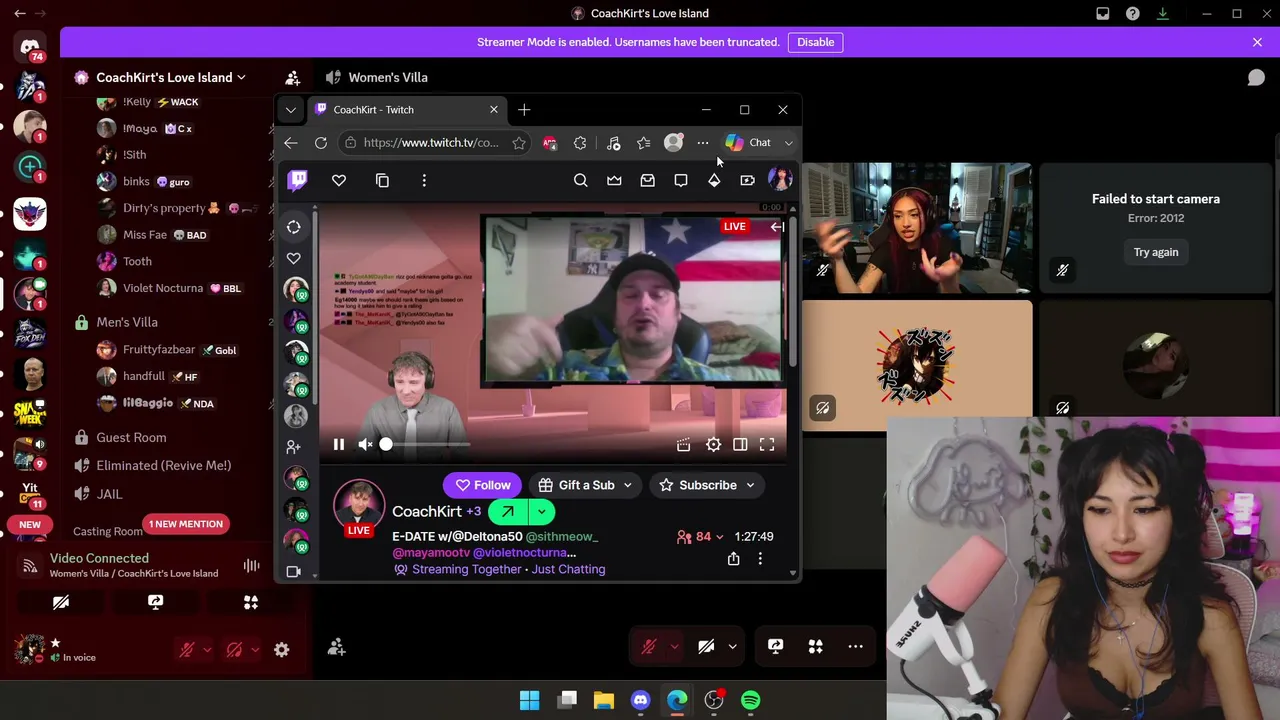Expand the green stream-together arrow dropdown

pyautogui.click(x=541, y=512)
